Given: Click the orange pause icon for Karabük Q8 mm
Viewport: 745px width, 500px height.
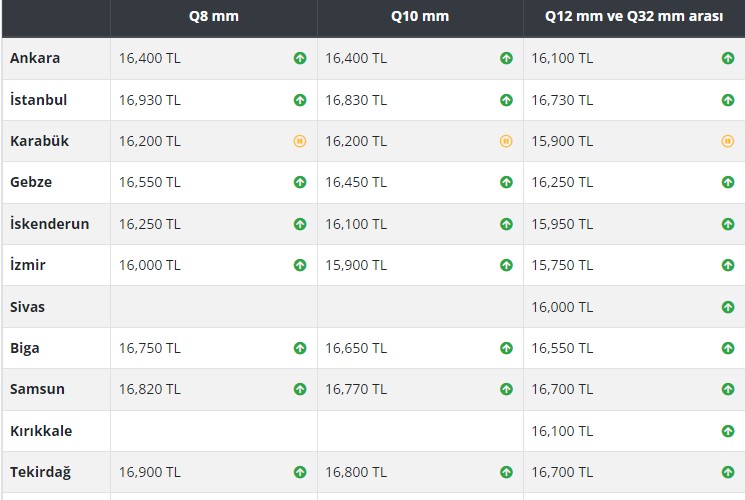Looking at the screenshot, I should [x=300, y=141].
